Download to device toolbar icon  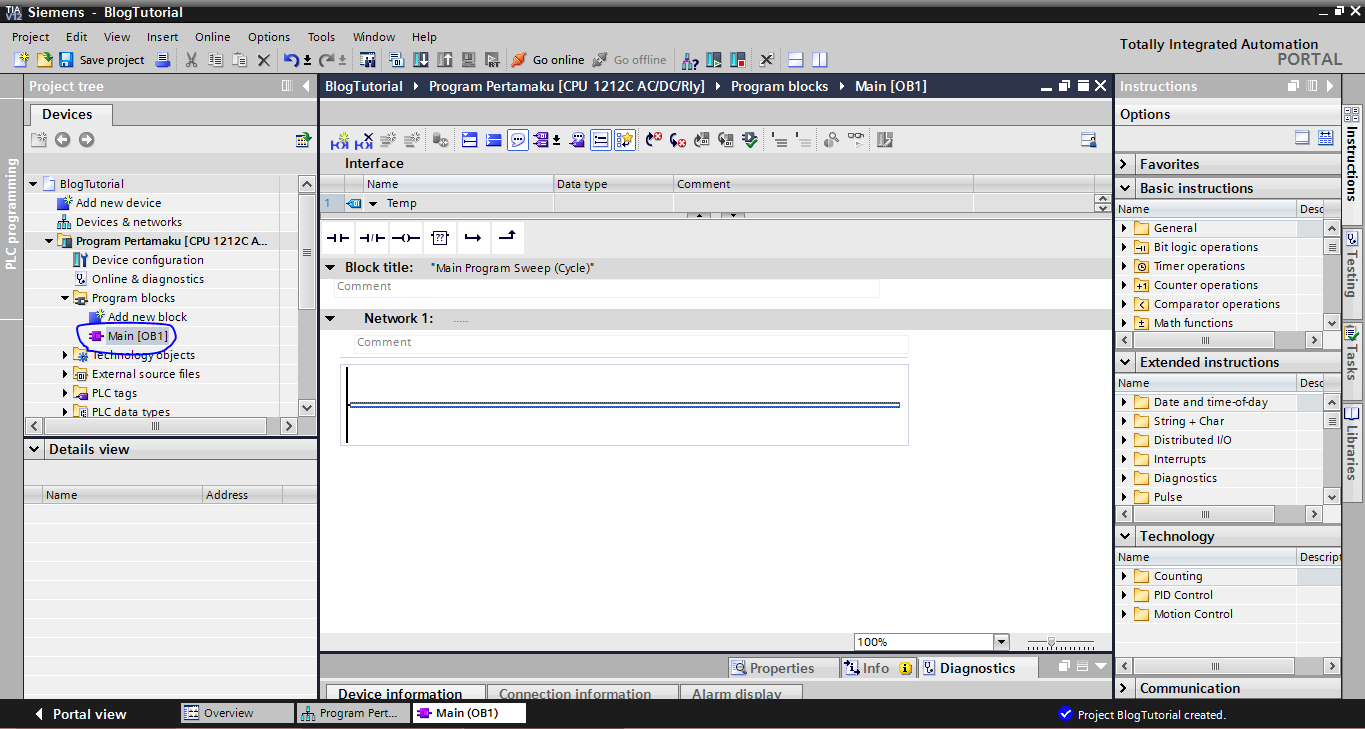(x=421, y=60)
